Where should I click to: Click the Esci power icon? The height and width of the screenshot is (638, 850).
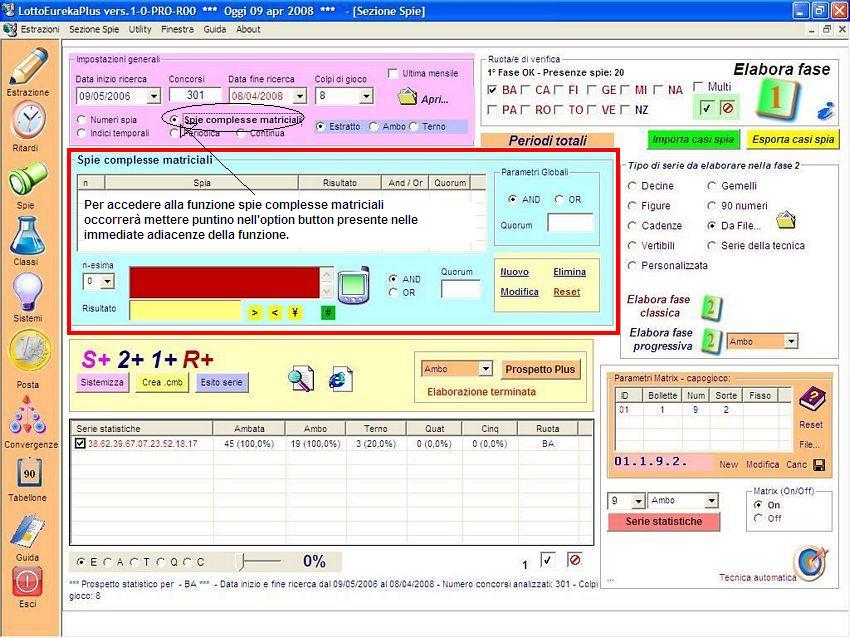[x=27, y=582]
